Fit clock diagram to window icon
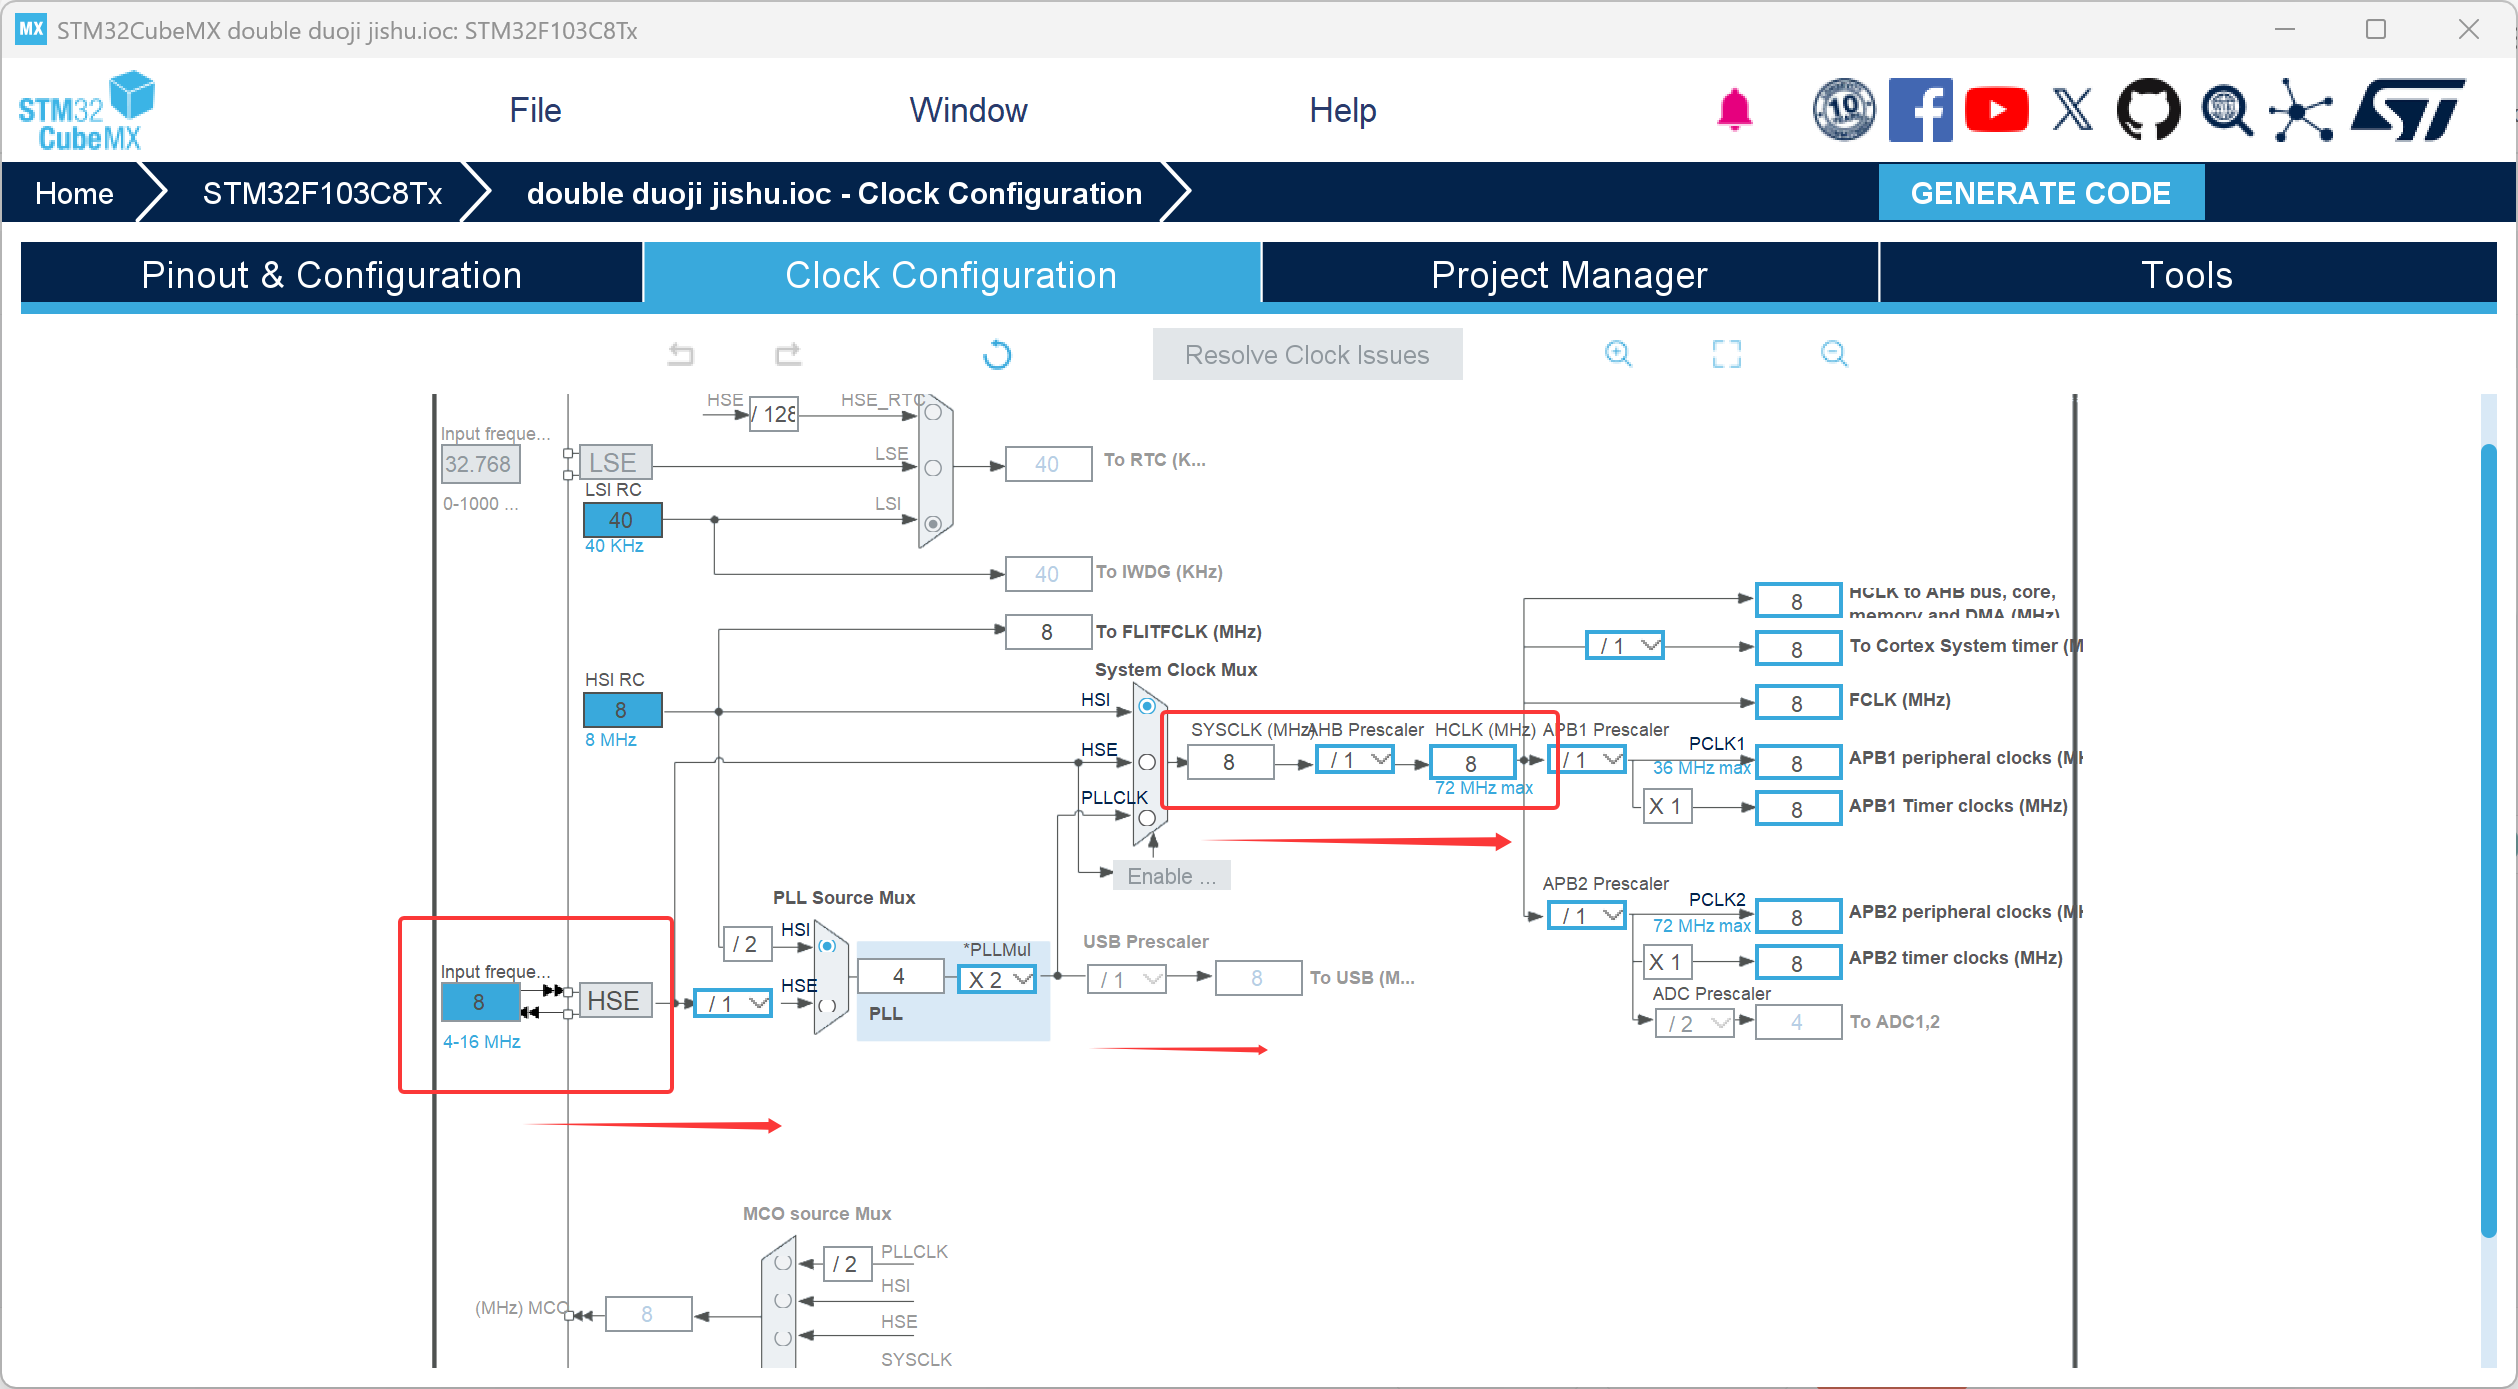Viewport: 2518px width, 1389px height. tap(1726, 354)
